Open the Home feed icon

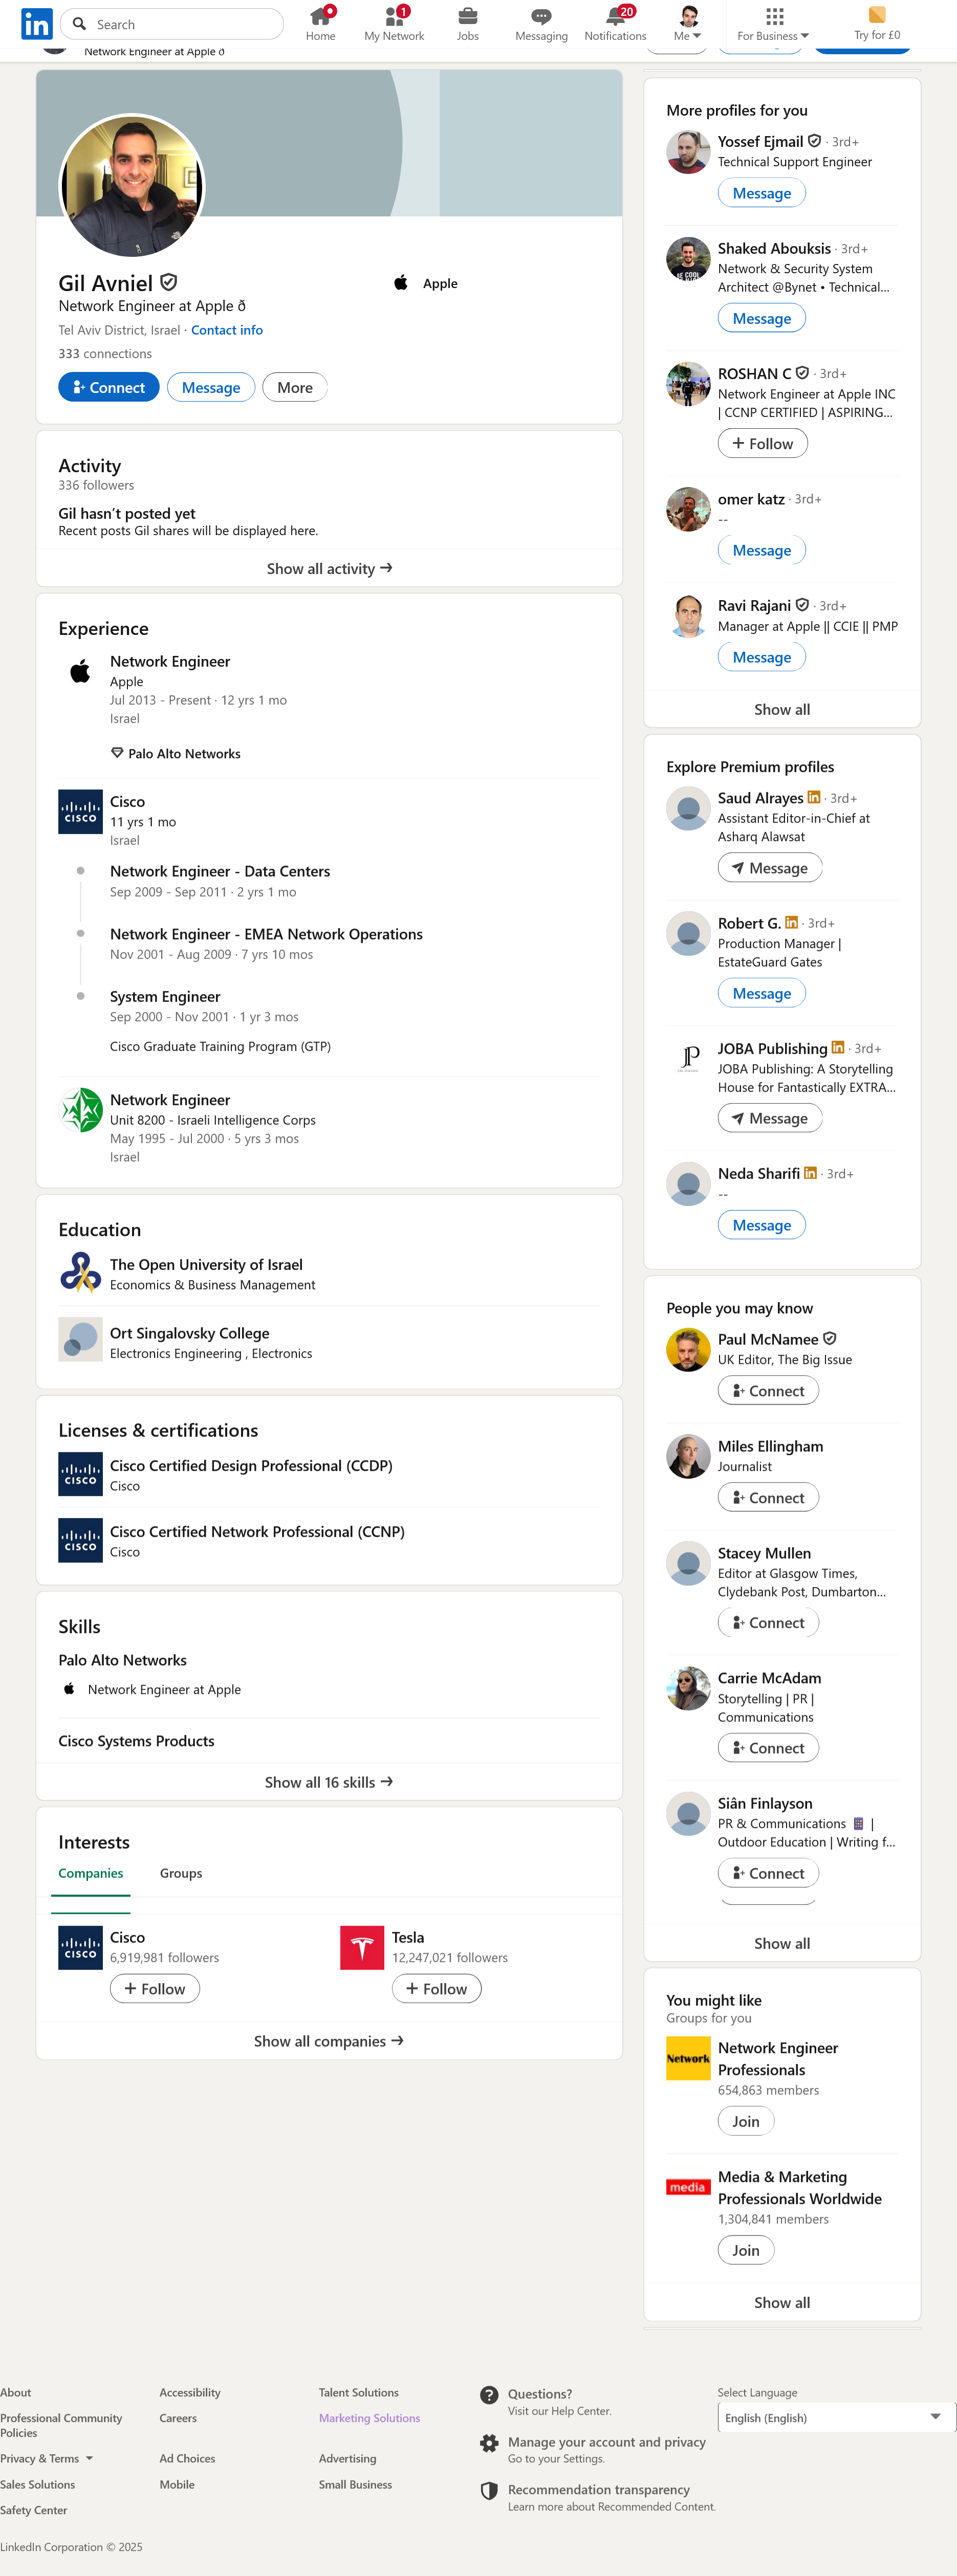[x=320, y=16]
